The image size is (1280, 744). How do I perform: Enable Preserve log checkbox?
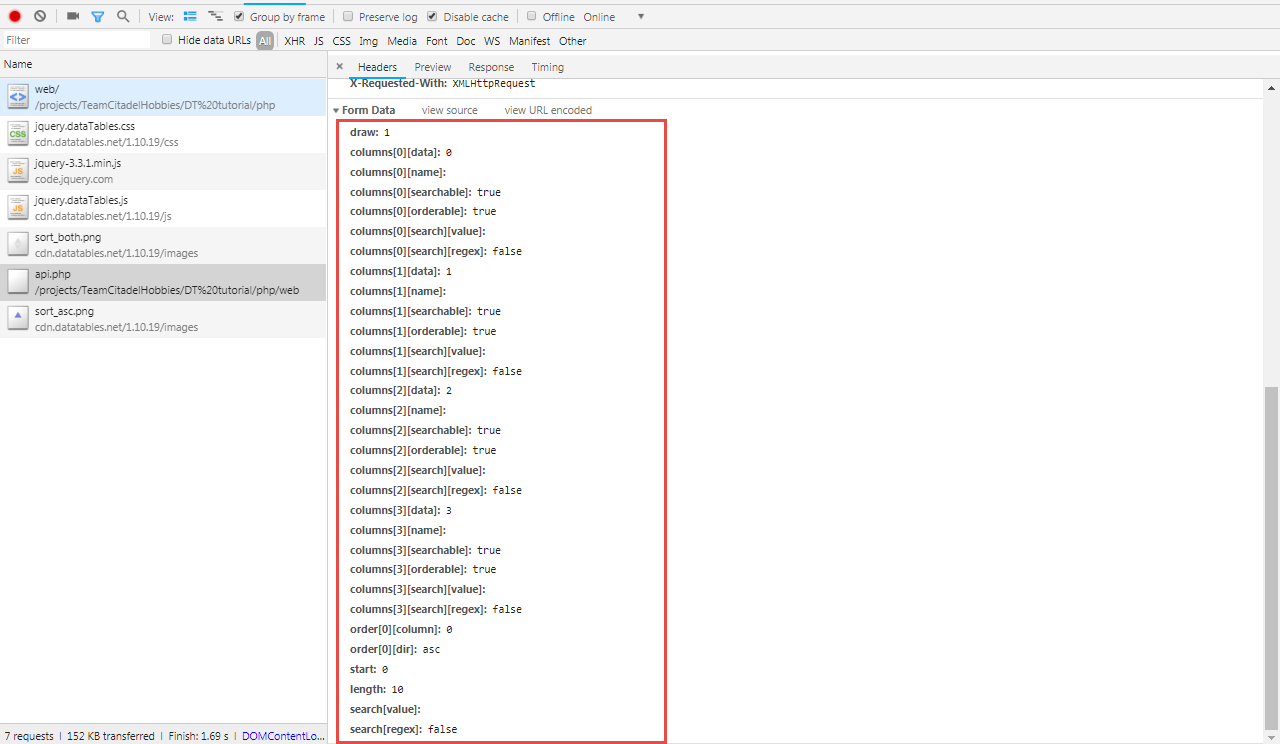(x=348, y=16)
